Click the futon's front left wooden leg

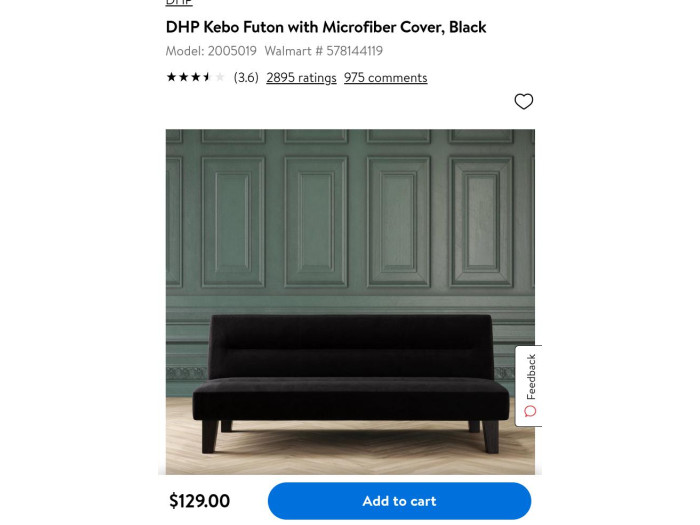[210, 436]
